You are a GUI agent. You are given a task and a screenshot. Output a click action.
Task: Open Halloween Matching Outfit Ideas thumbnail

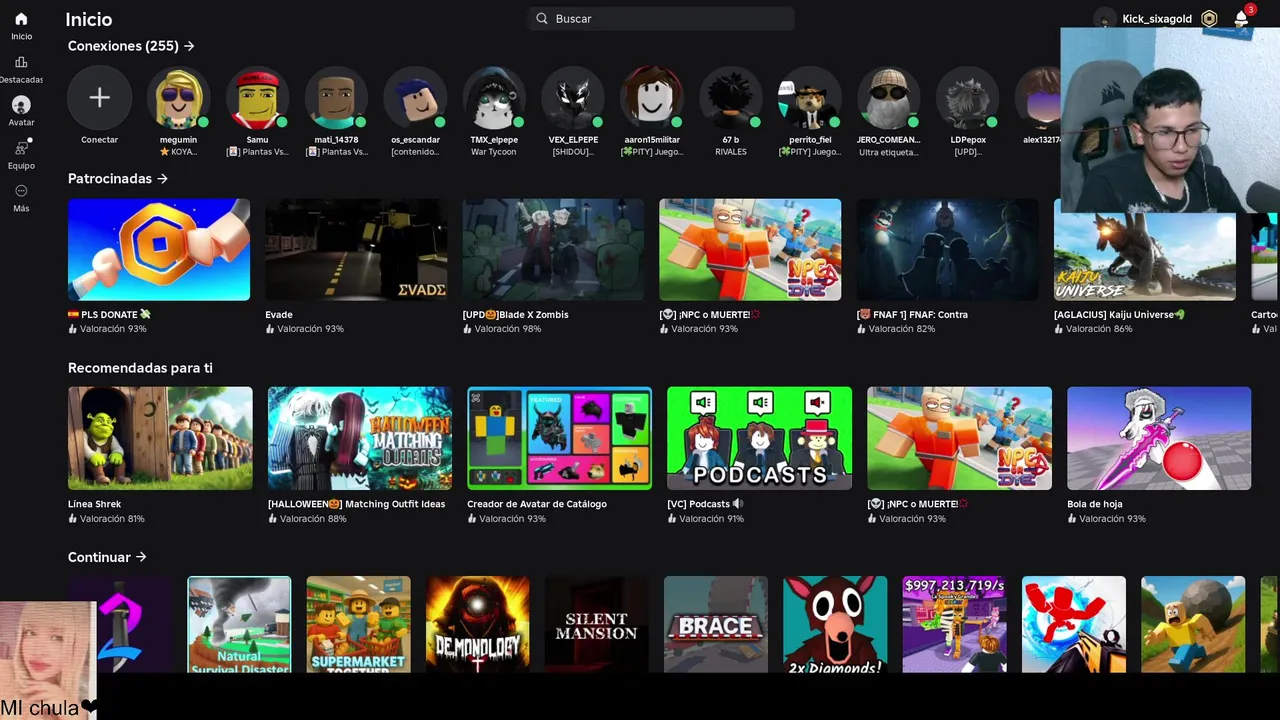[x=360, y=438]
